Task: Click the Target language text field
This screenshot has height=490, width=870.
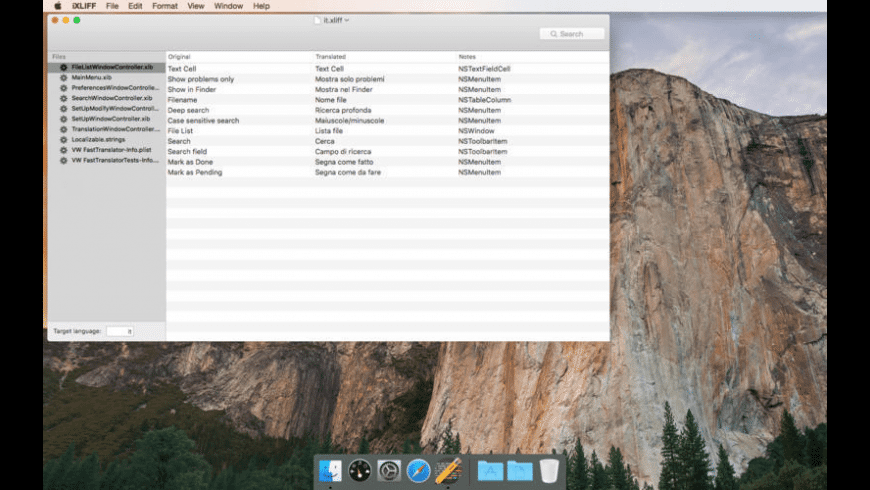Action: point(119,331)
